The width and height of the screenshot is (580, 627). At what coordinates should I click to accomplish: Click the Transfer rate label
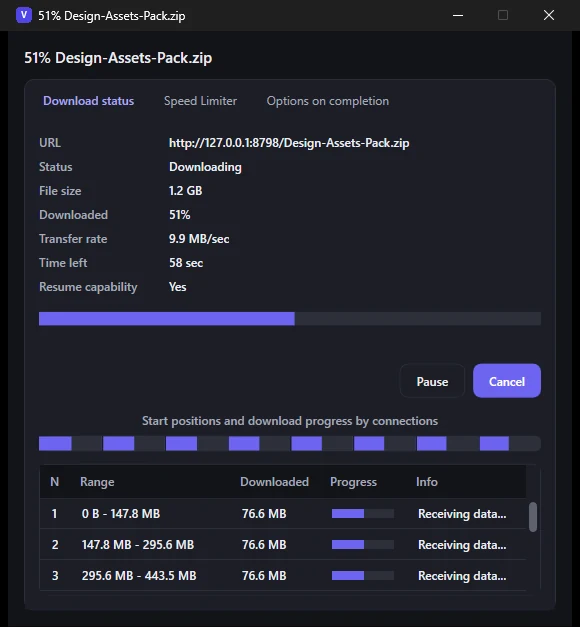click(x=73, y=239)
